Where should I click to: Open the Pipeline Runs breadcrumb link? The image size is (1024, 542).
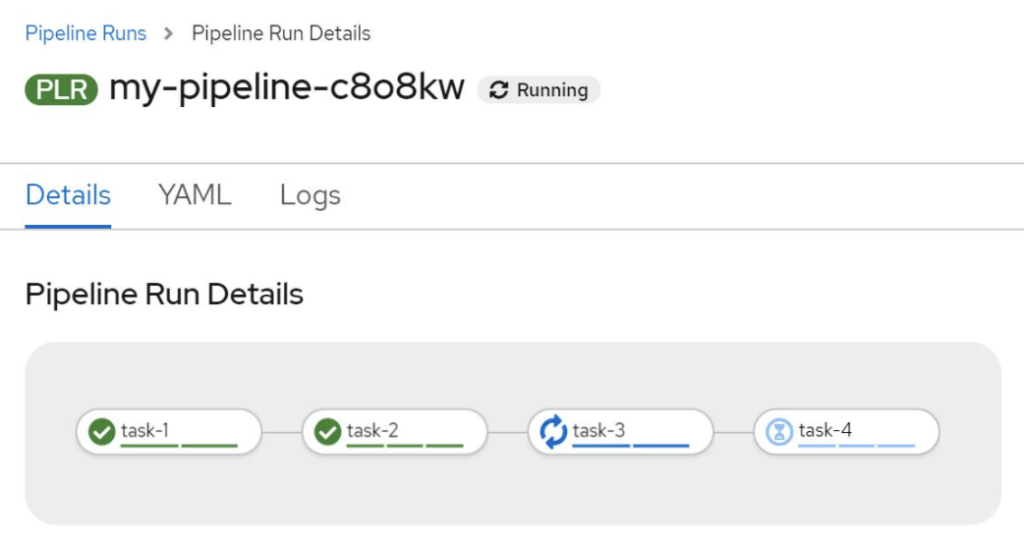pyautogui.click(x=86, y=33)
